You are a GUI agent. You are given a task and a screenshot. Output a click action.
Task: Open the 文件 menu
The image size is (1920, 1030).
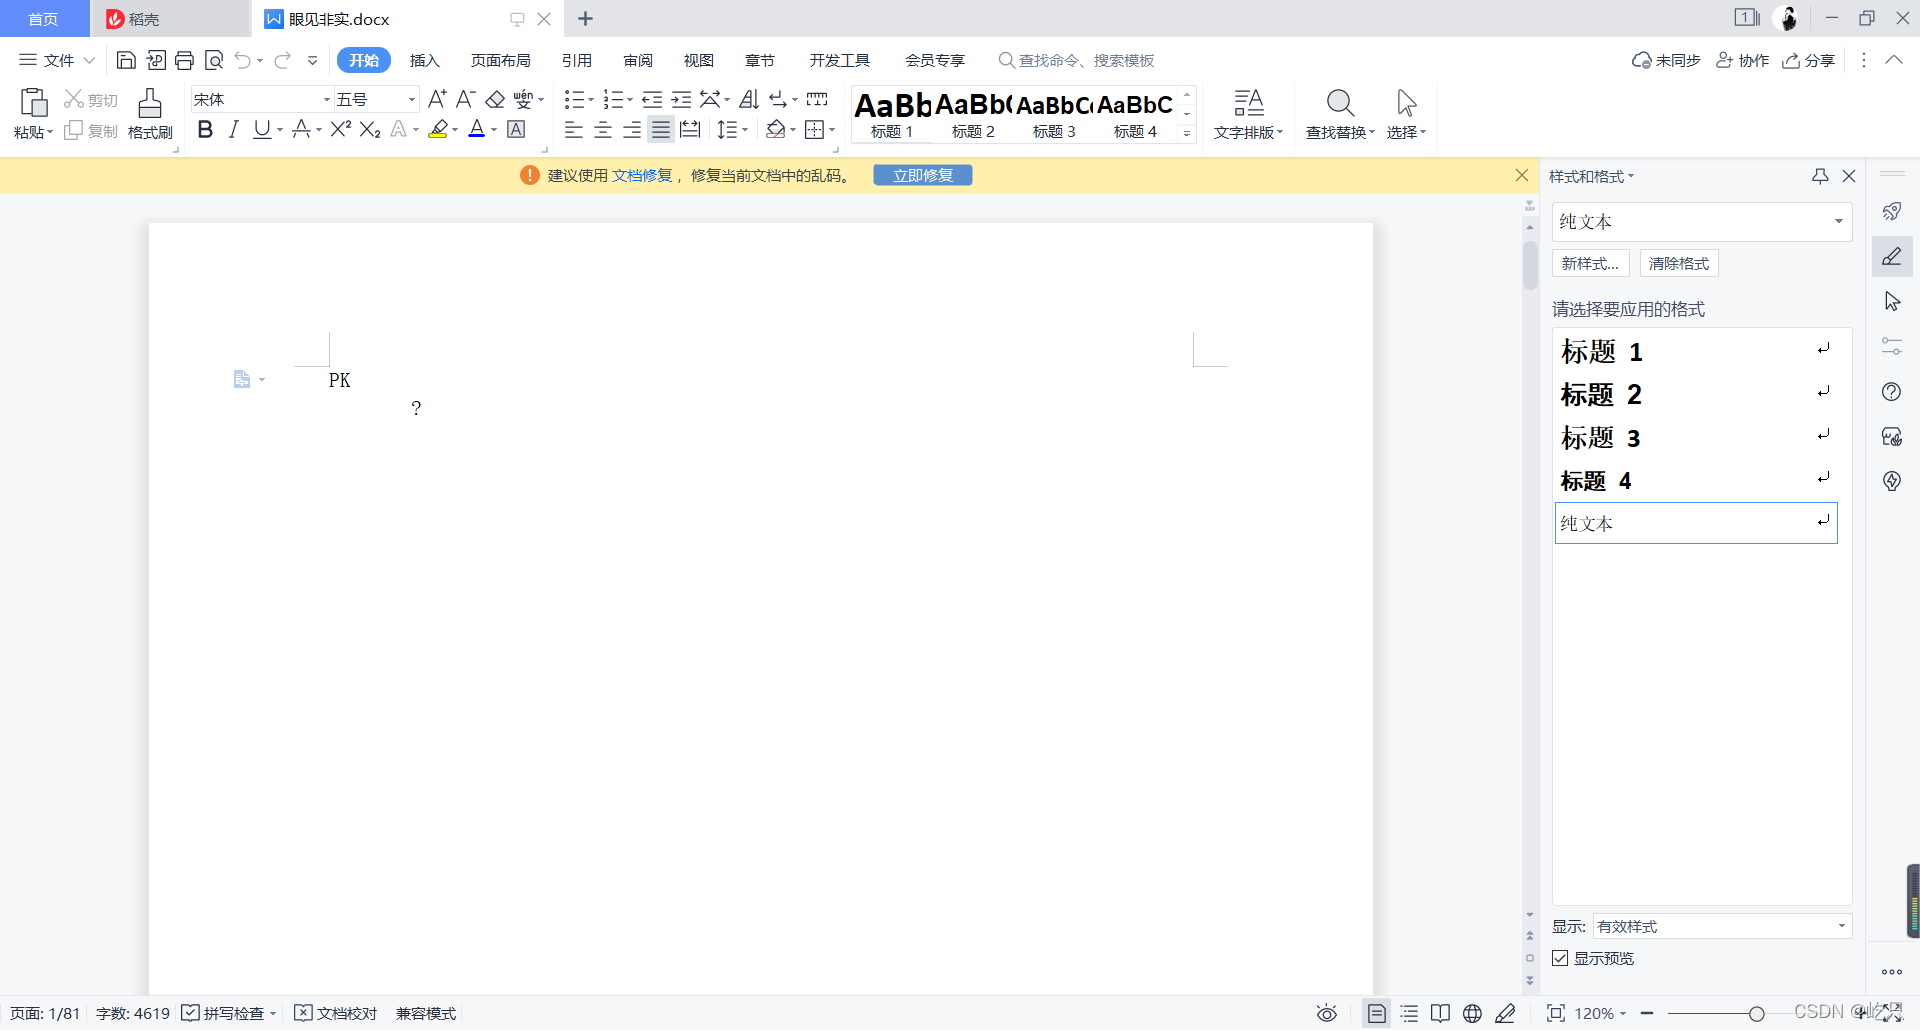(x=57, y=60)
